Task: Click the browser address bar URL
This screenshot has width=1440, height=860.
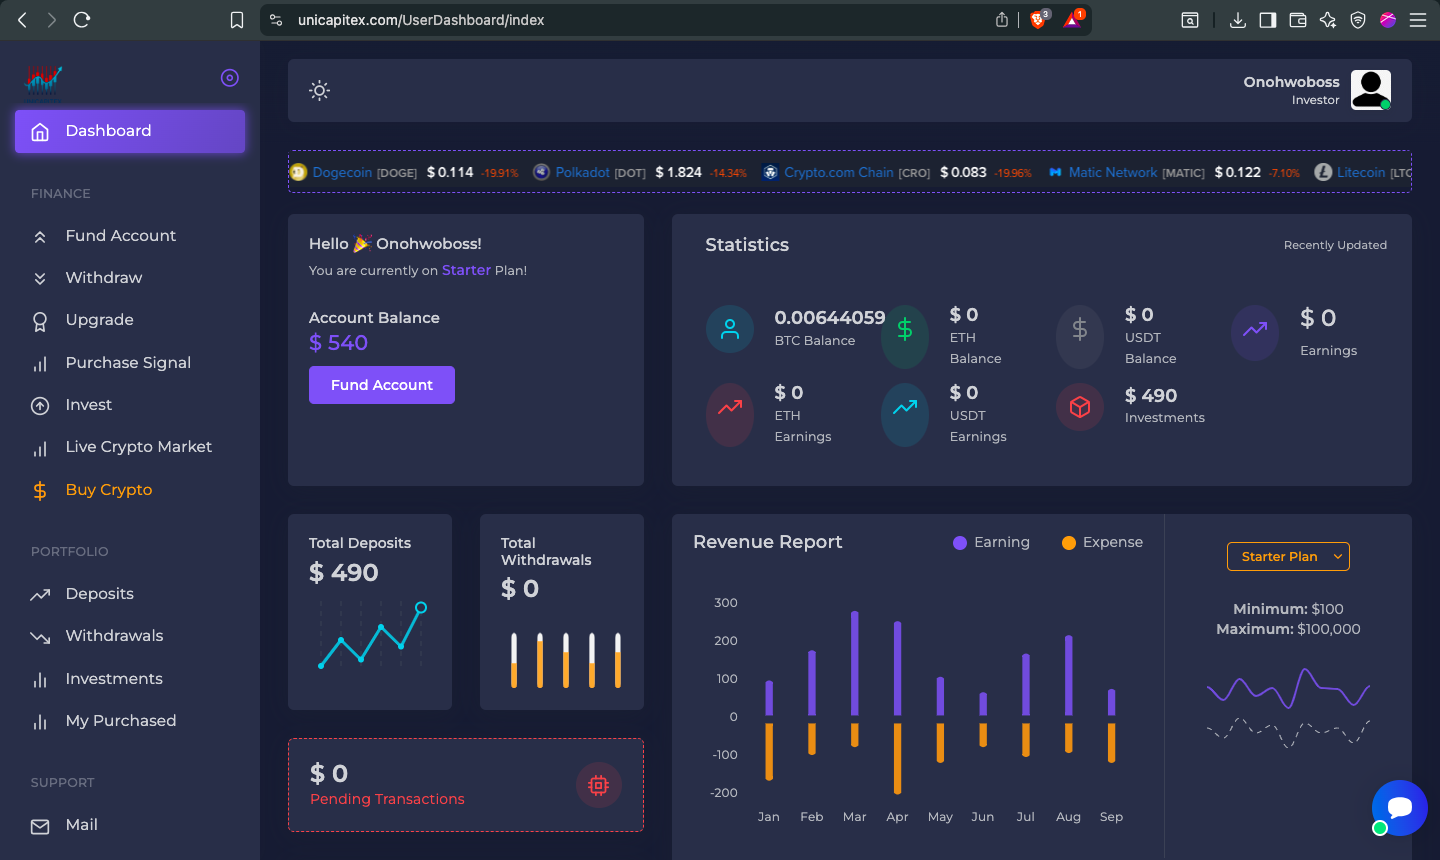Action: pos(421,20)
